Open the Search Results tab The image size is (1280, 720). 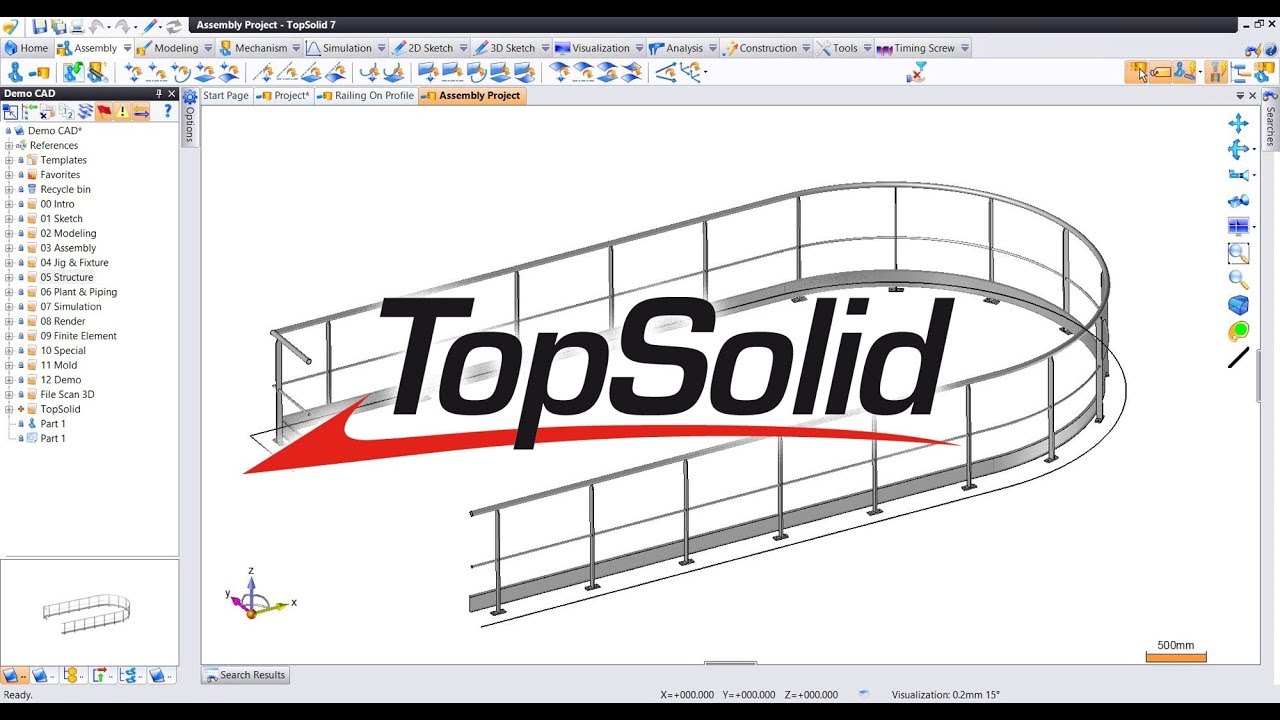tap(246, 675)
